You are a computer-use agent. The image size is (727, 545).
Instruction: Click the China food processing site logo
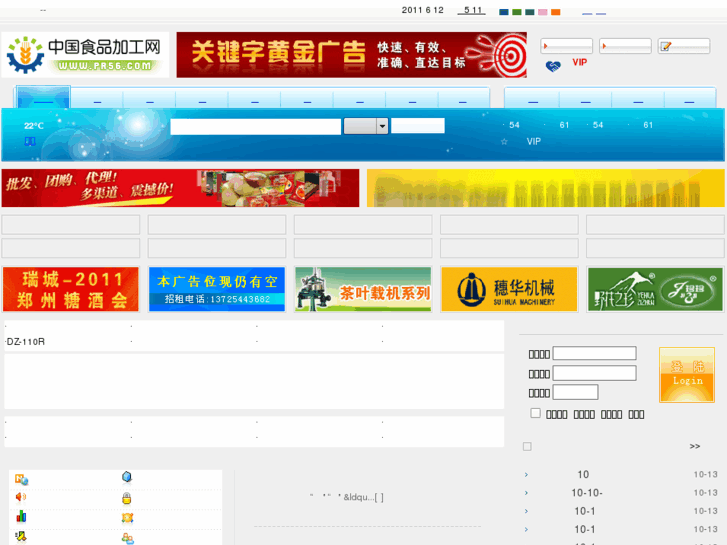tap(85, 55)
